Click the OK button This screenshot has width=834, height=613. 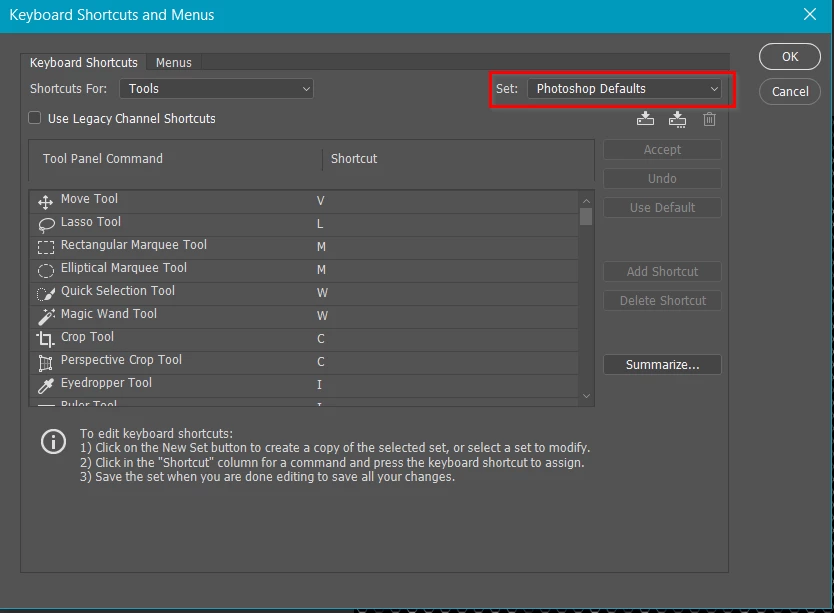(x=790, y=56)
